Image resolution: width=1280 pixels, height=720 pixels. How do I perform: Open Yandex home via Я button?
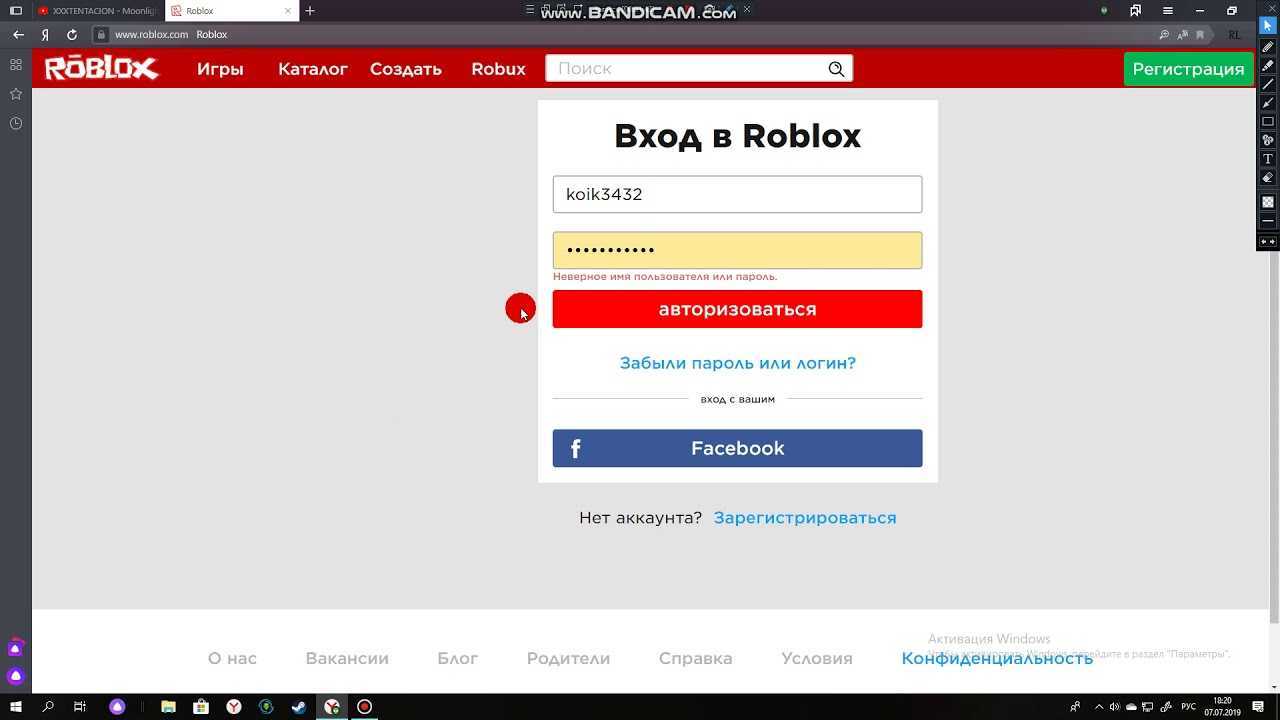(45, 34)
